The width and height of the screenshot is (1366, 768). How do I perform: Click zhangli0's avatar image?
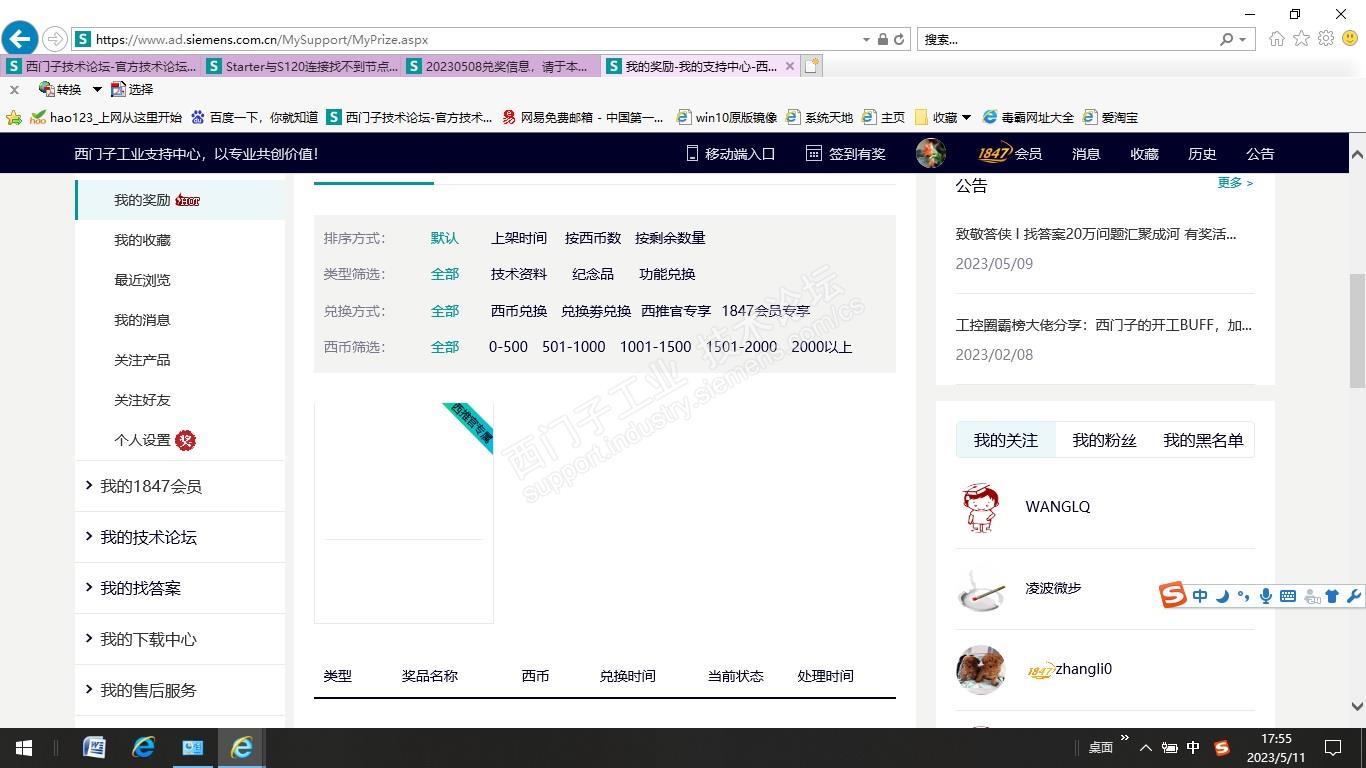coord(981,669)
